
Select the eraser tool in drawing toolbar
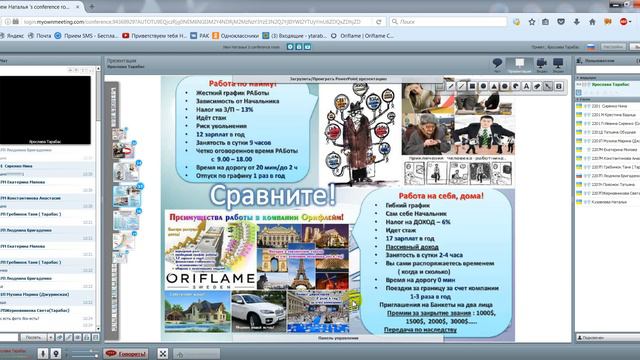point(537,86)
